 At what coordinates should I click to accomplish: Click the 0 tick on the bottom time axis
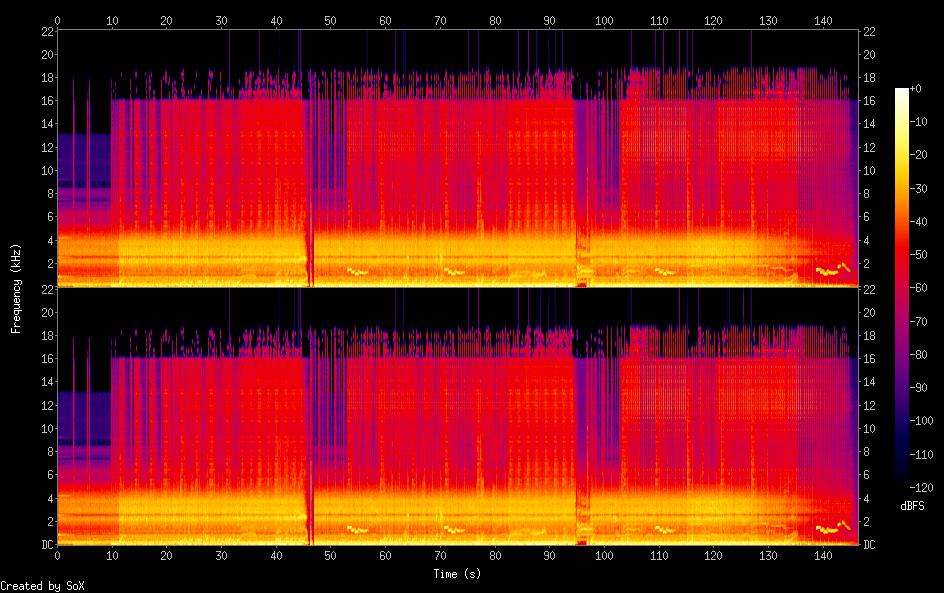(x=57, y=556)
